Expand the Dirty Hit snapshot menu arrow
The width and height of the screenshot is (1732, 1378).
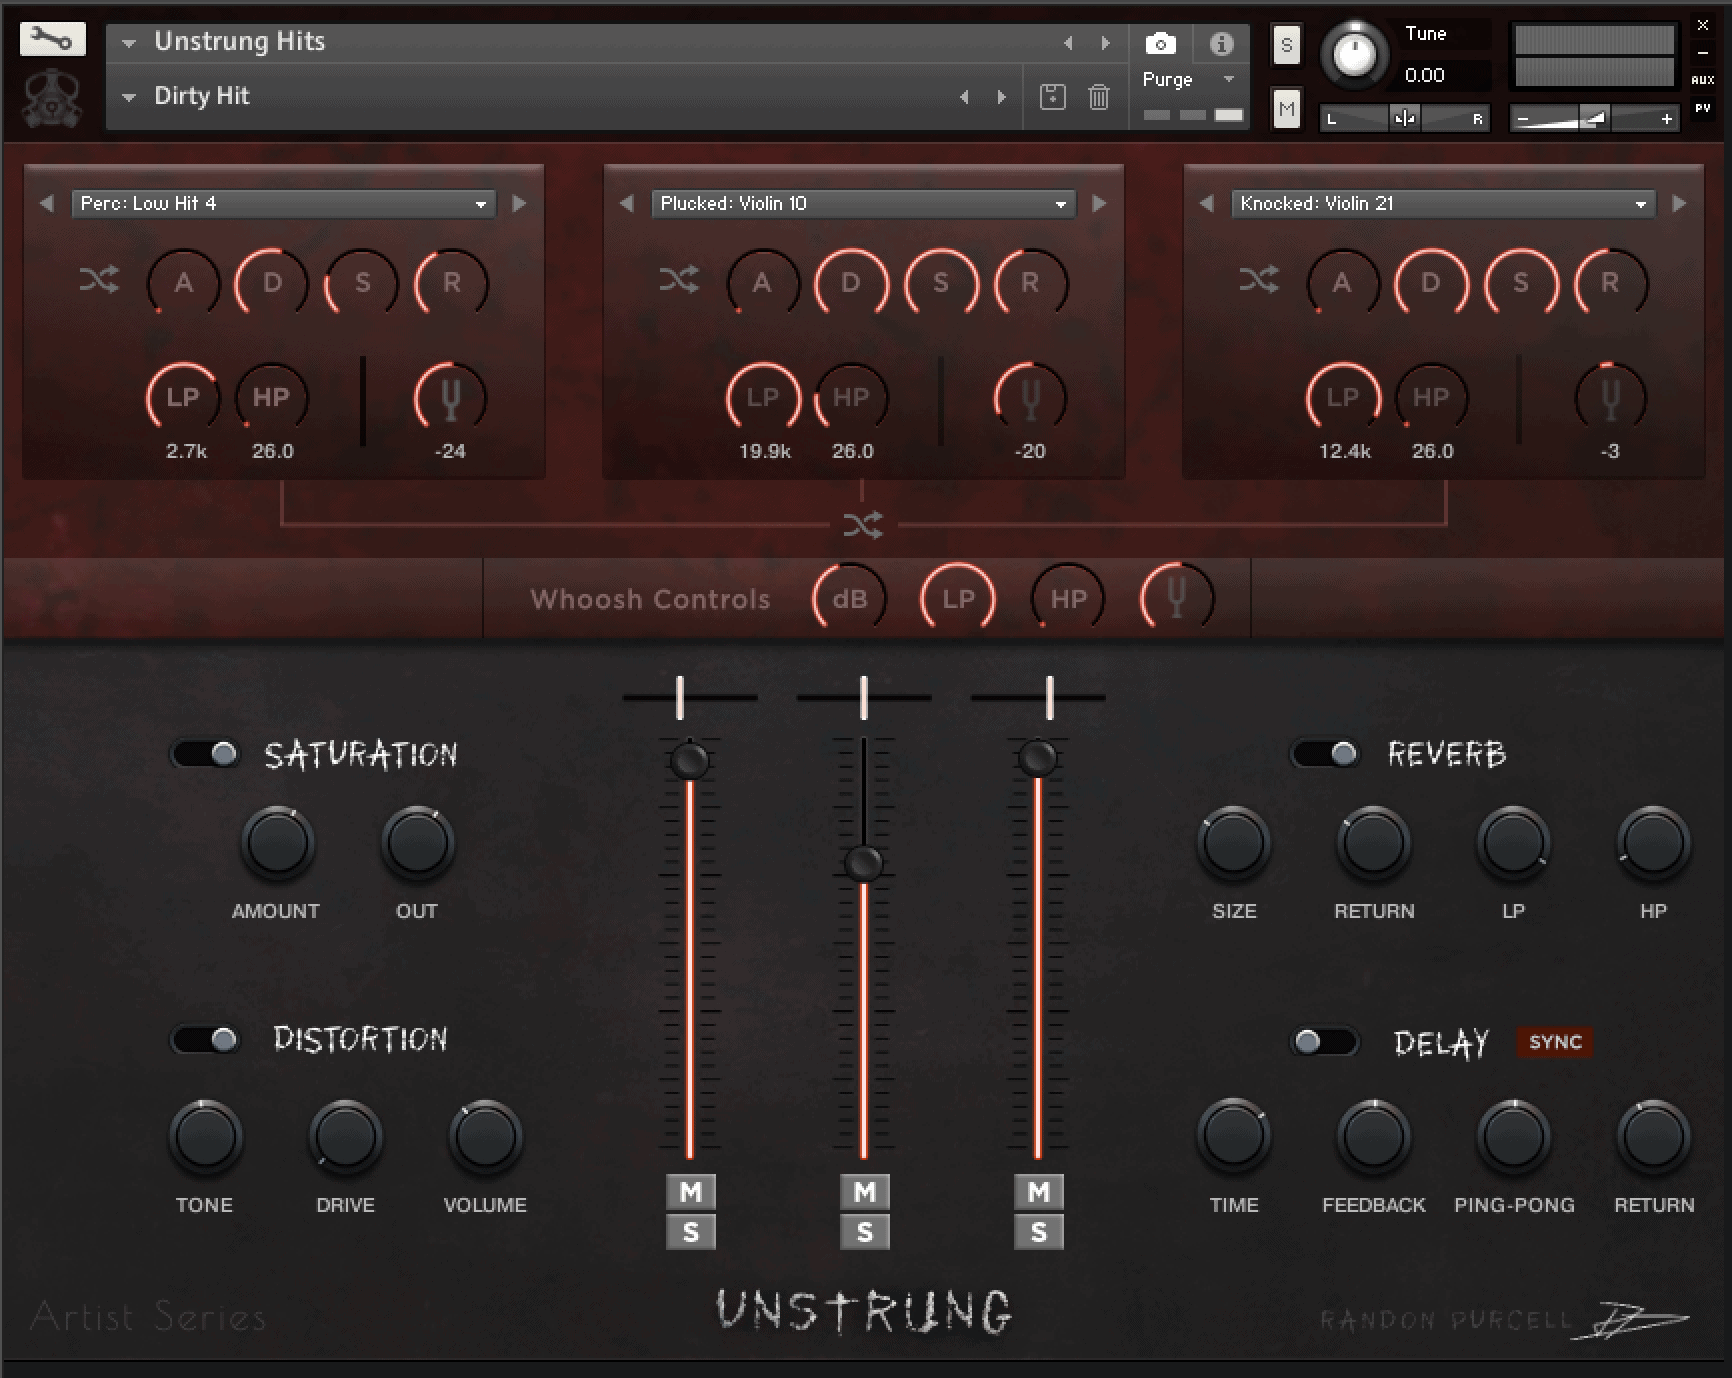[x=129, y=97]
